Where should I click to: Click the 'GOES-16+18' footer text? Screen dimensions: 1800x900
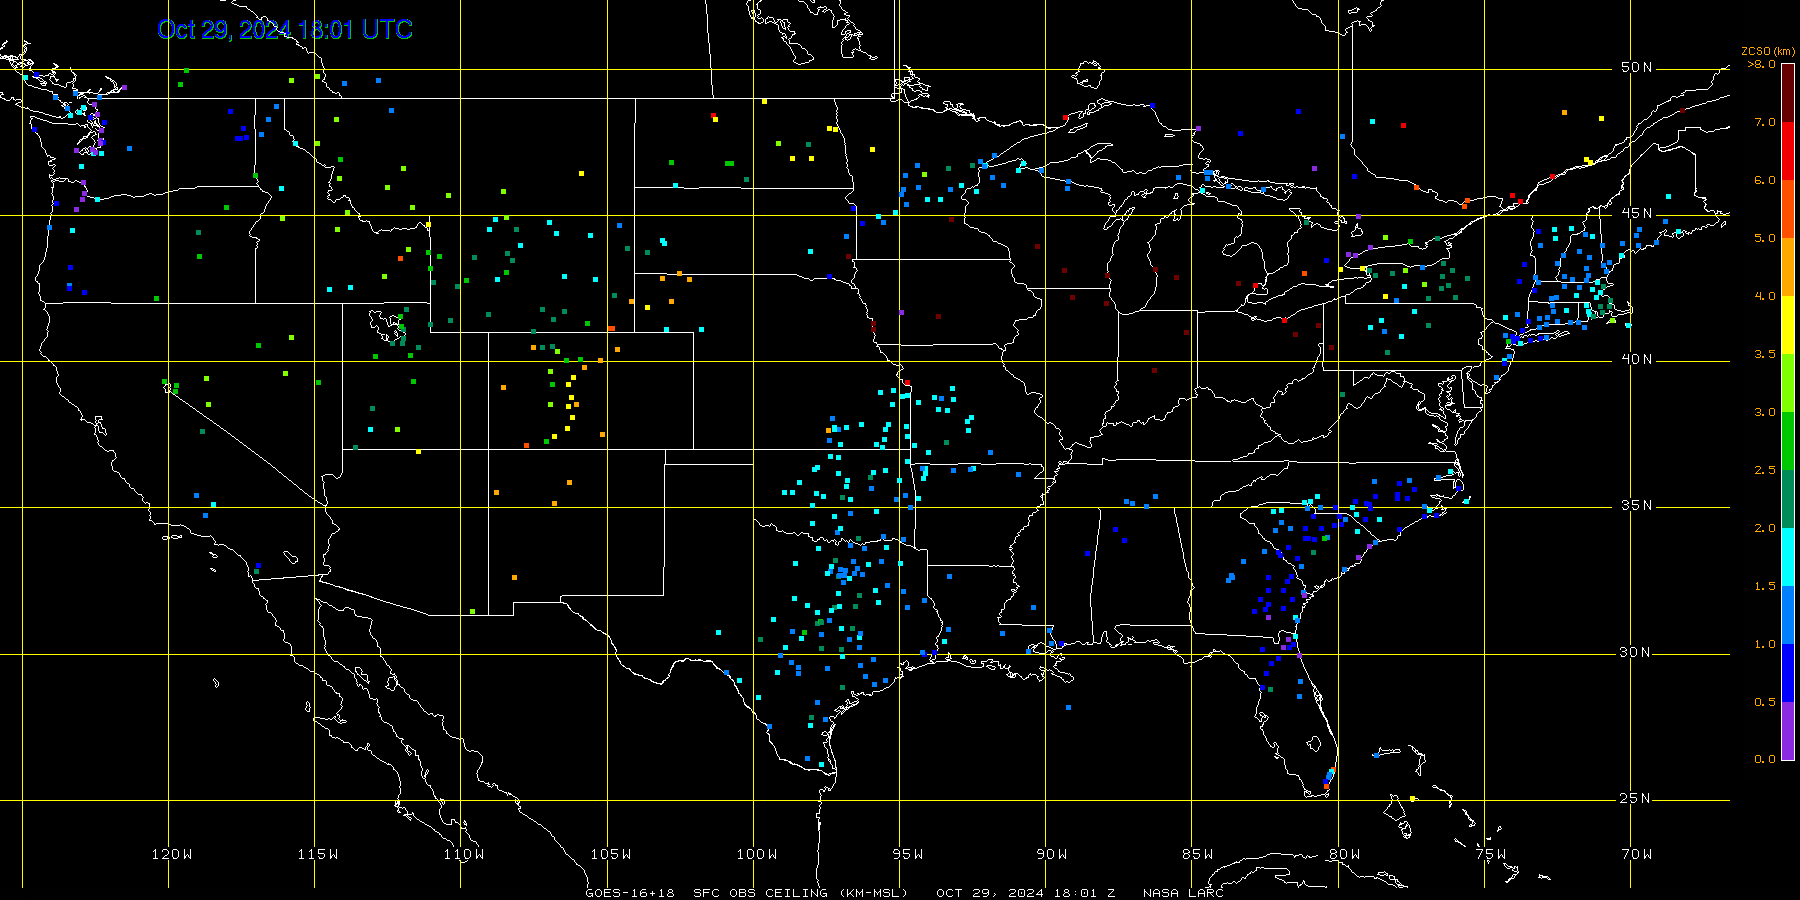click(630, 893)
